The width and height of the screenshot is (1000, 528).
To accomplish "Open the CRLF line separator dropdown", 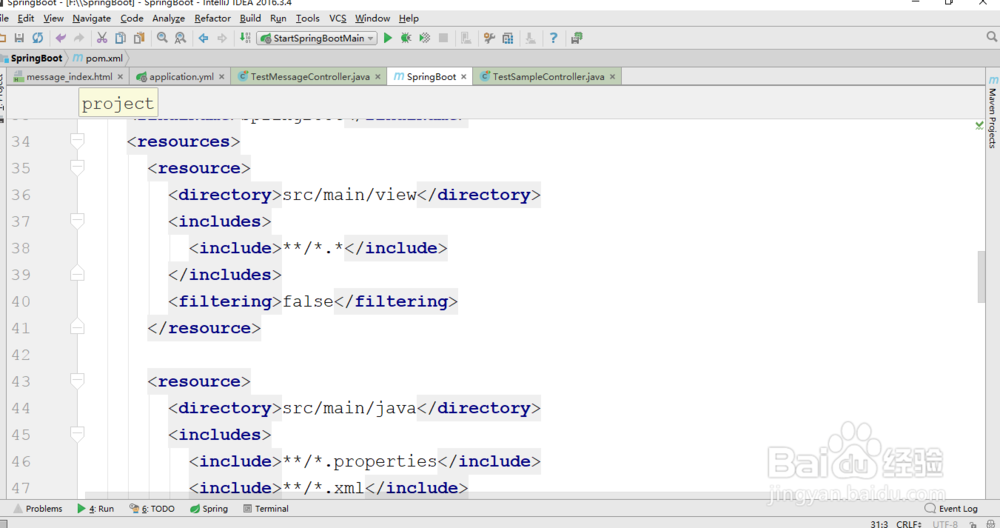I will tap(909, 524).
